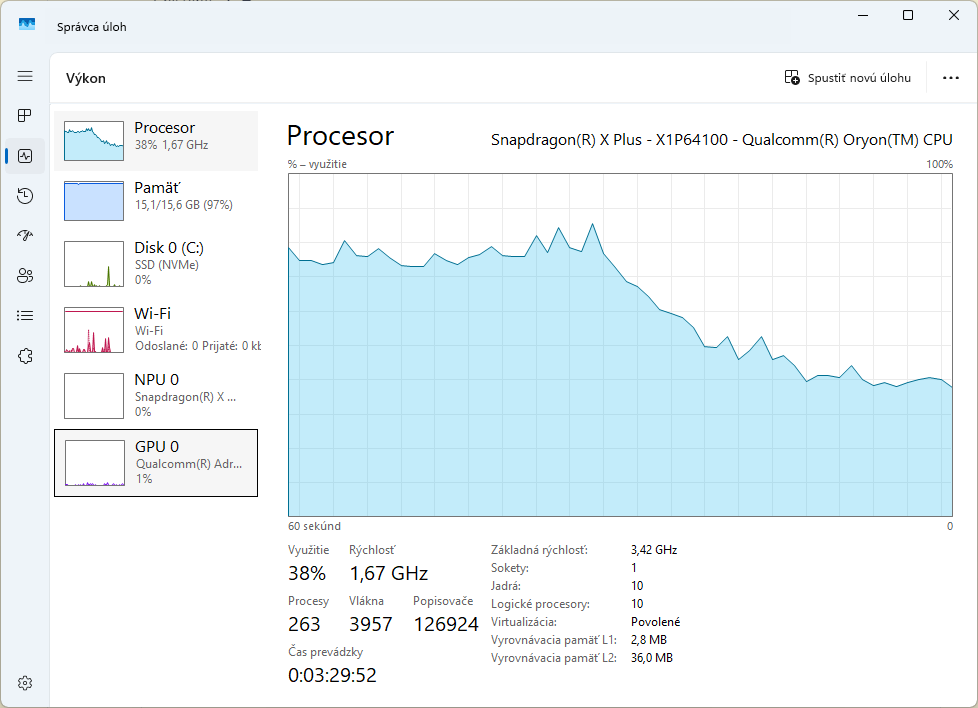
Task: Select NPU 0 in the resource list
Action: 156,395
